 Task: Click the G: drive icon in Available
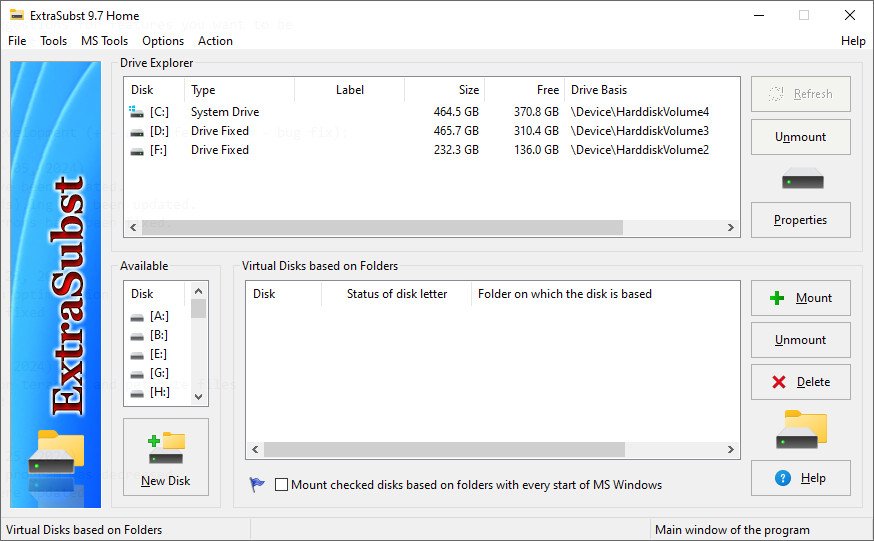pyautogui.click(x=137, y=374)
